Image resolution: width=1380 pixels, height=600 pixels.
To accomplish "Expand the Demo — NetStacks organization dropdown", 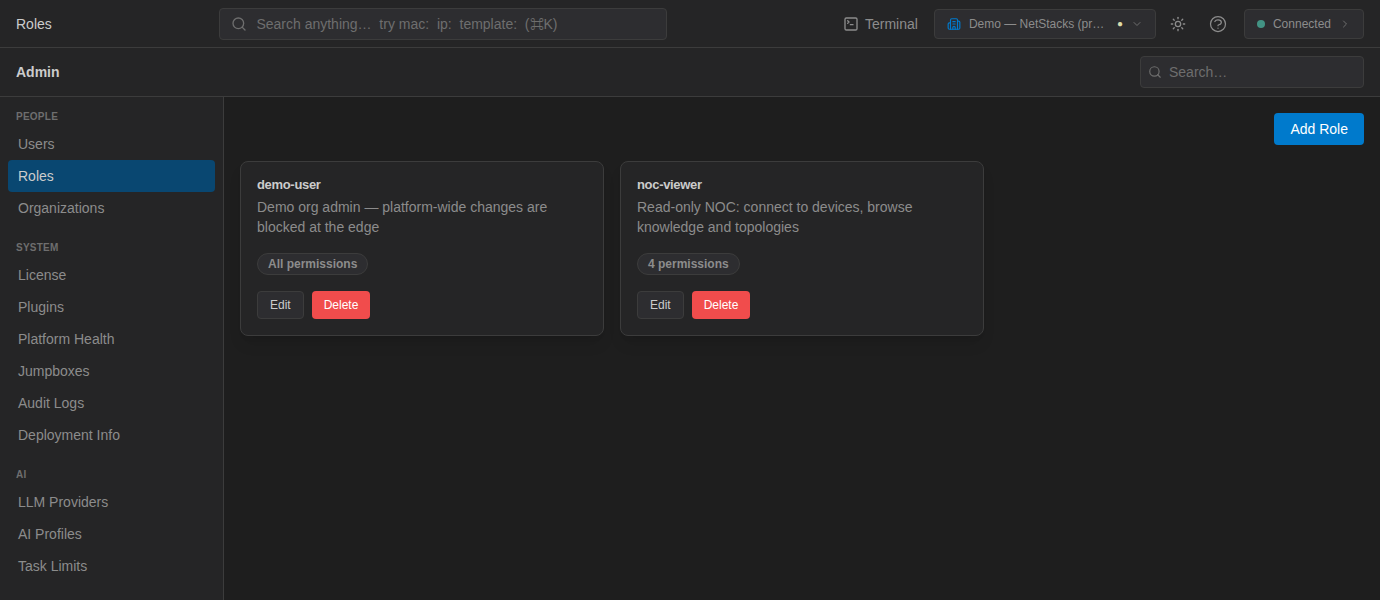I will 1045,24.
